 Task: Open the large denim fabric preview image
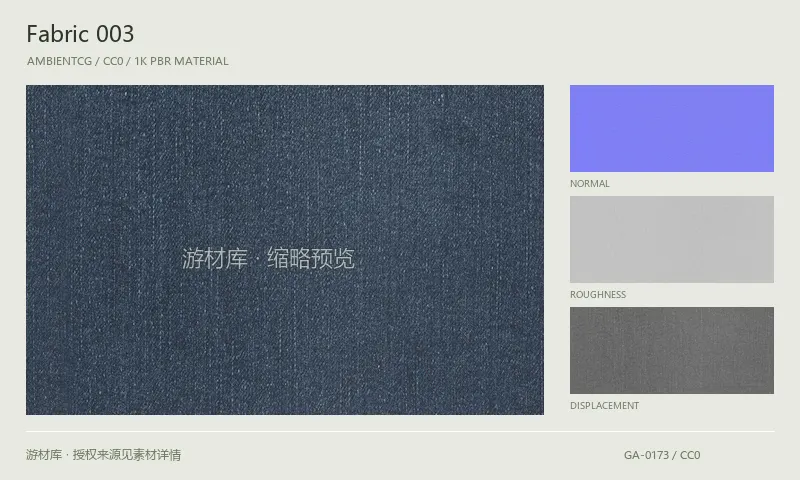285,249
